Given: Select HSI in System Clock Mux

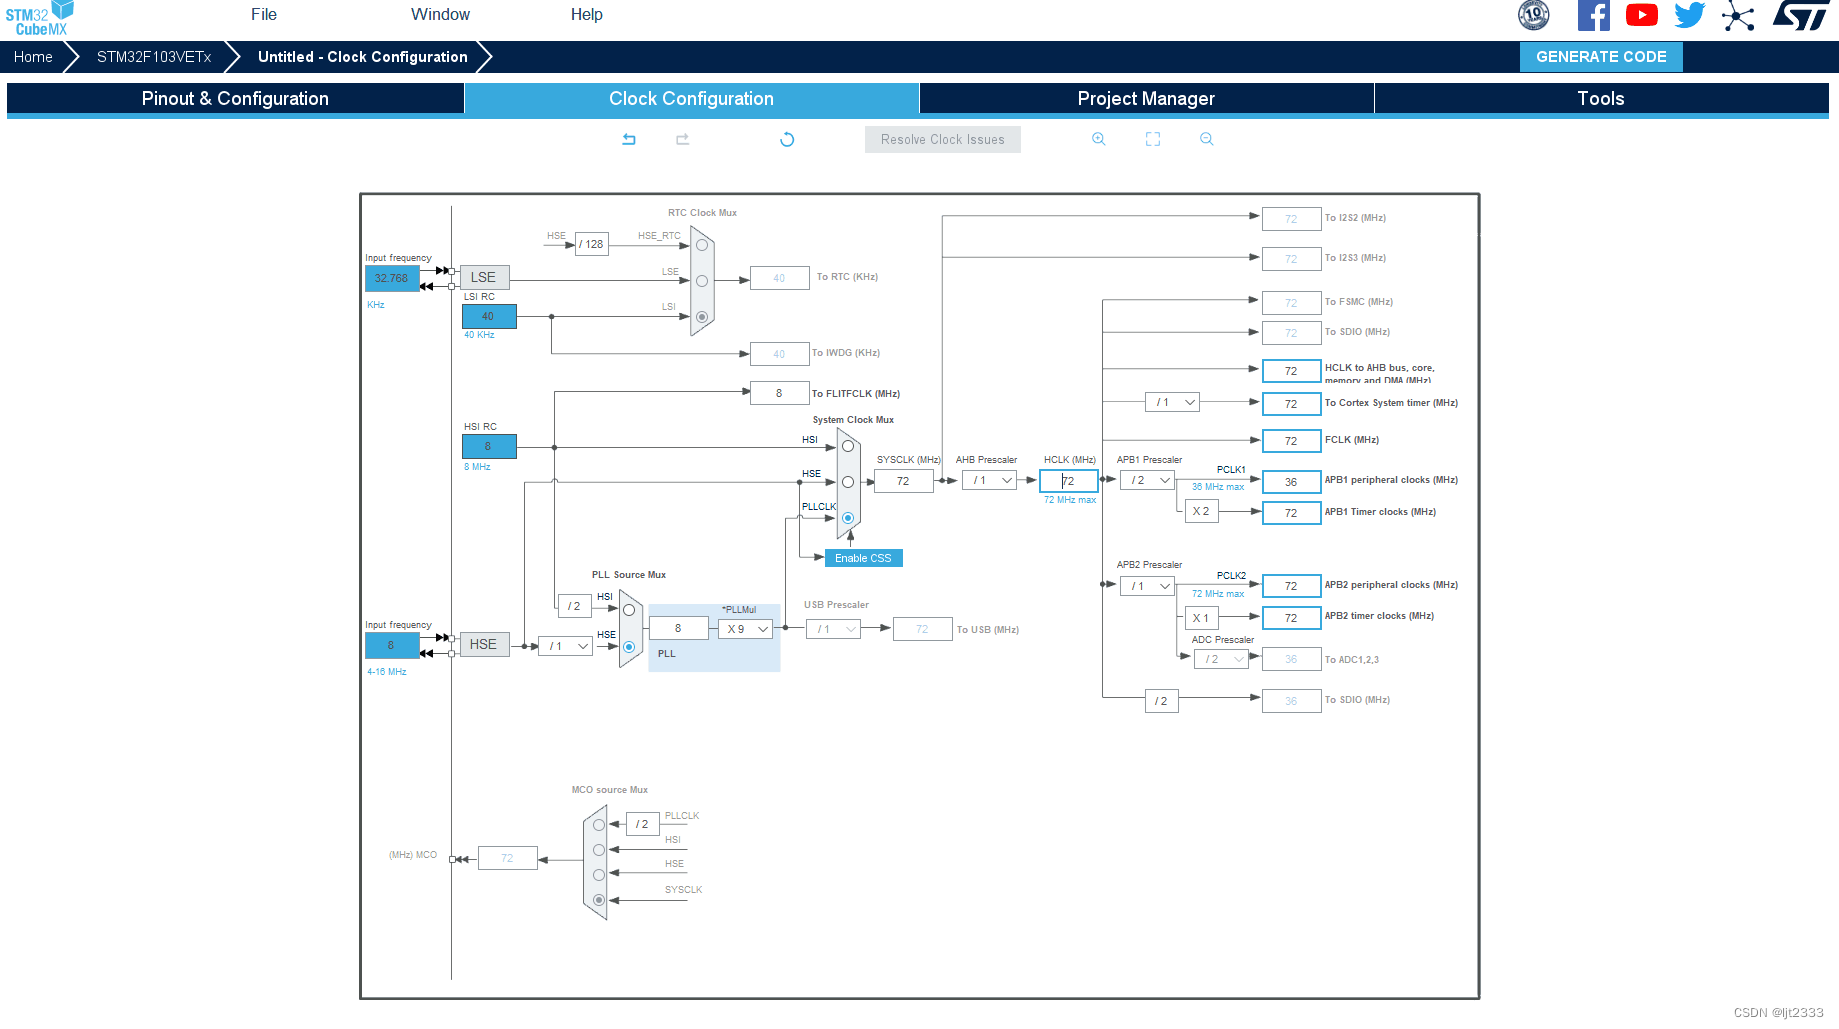Looking at the screenshot, I should (x=848, y=446).
